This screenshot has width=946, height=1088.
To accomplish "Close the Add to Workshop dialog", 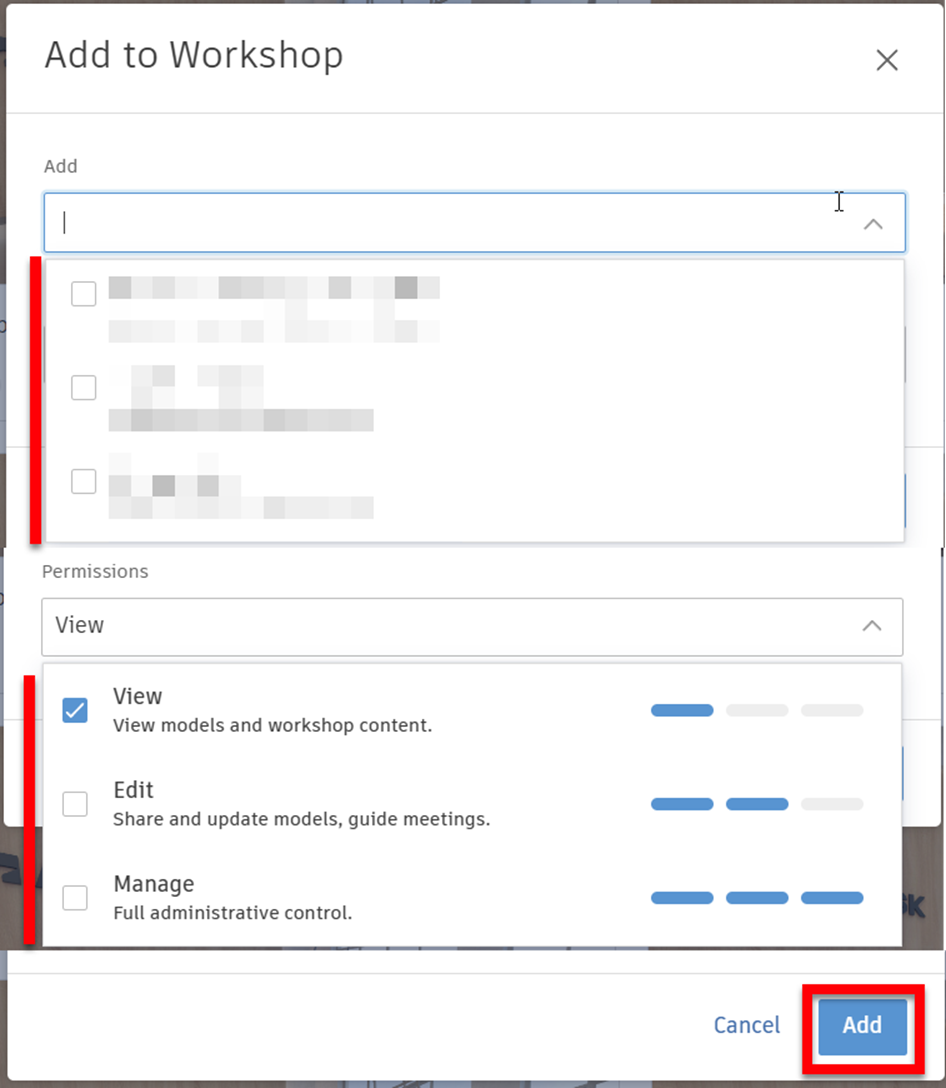I will tap(886, 60).
